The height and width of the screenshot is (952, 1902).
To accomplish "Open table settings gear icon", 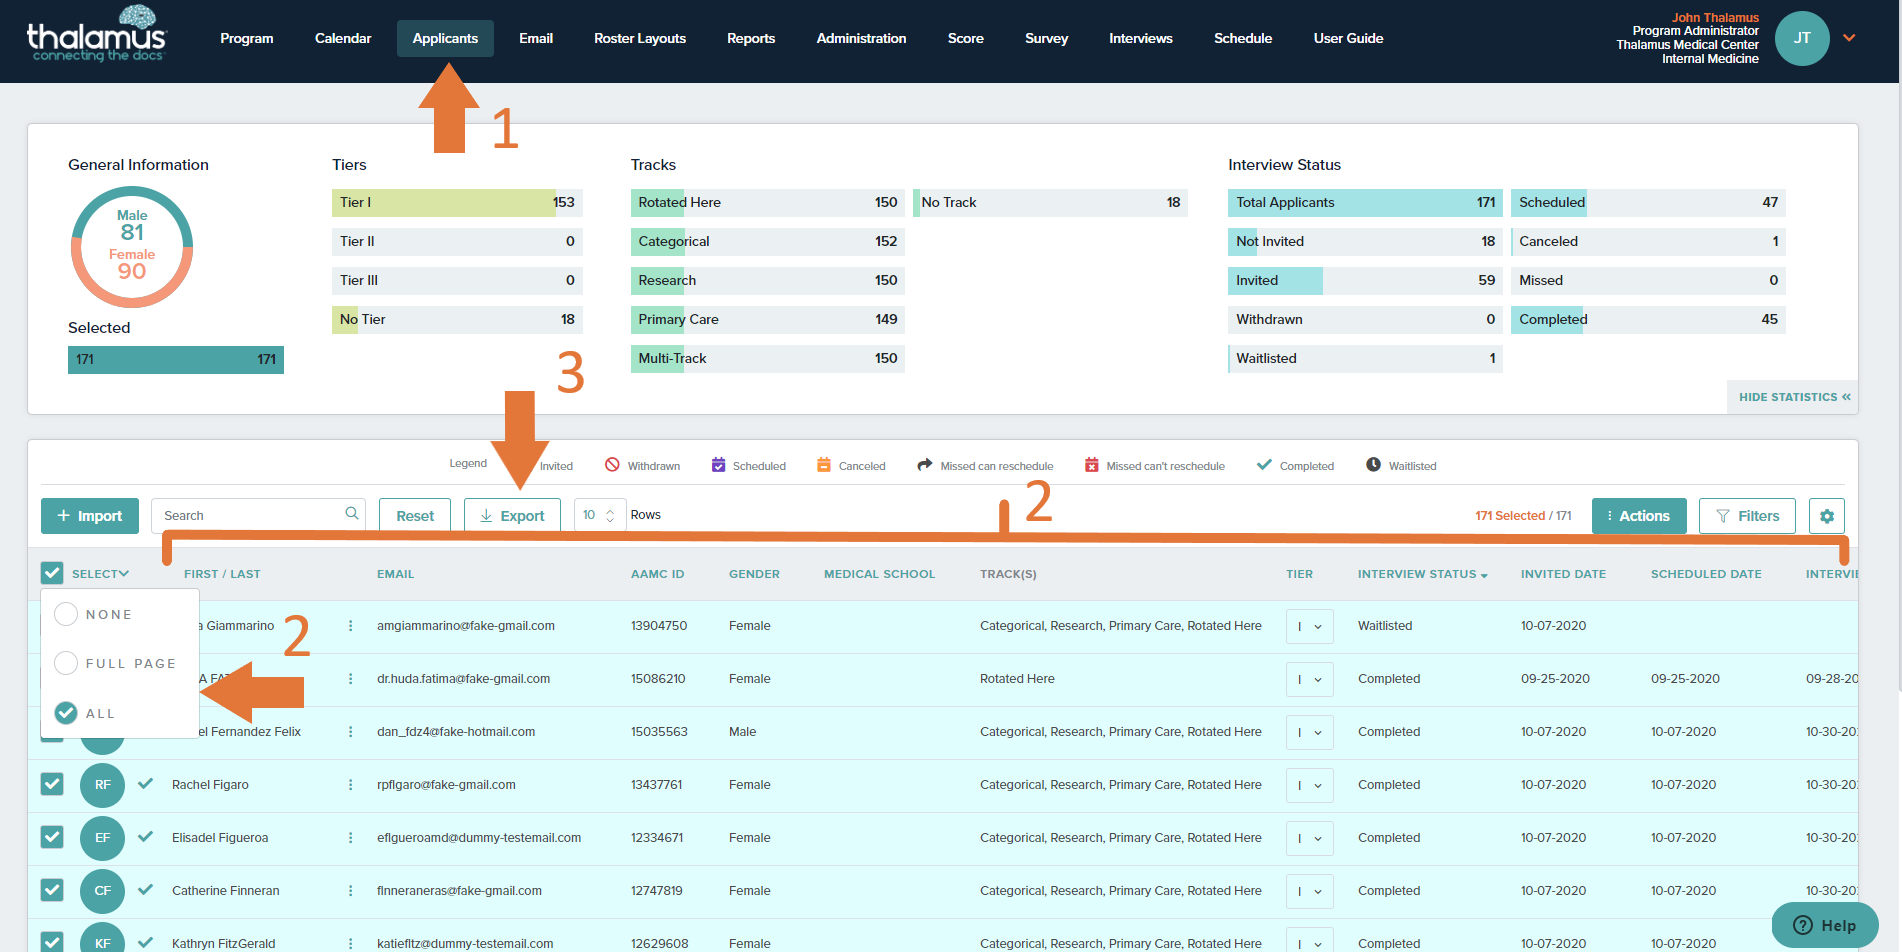I will (x=1827, y=516).
